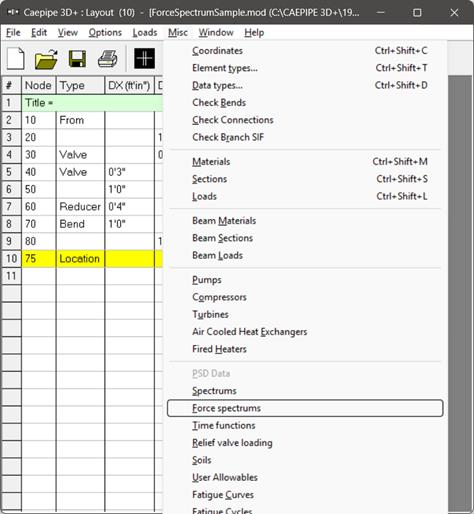Click the highlighted Location cell
The image size is (474, 514).
pyautogui.click(x=80, y=259)
